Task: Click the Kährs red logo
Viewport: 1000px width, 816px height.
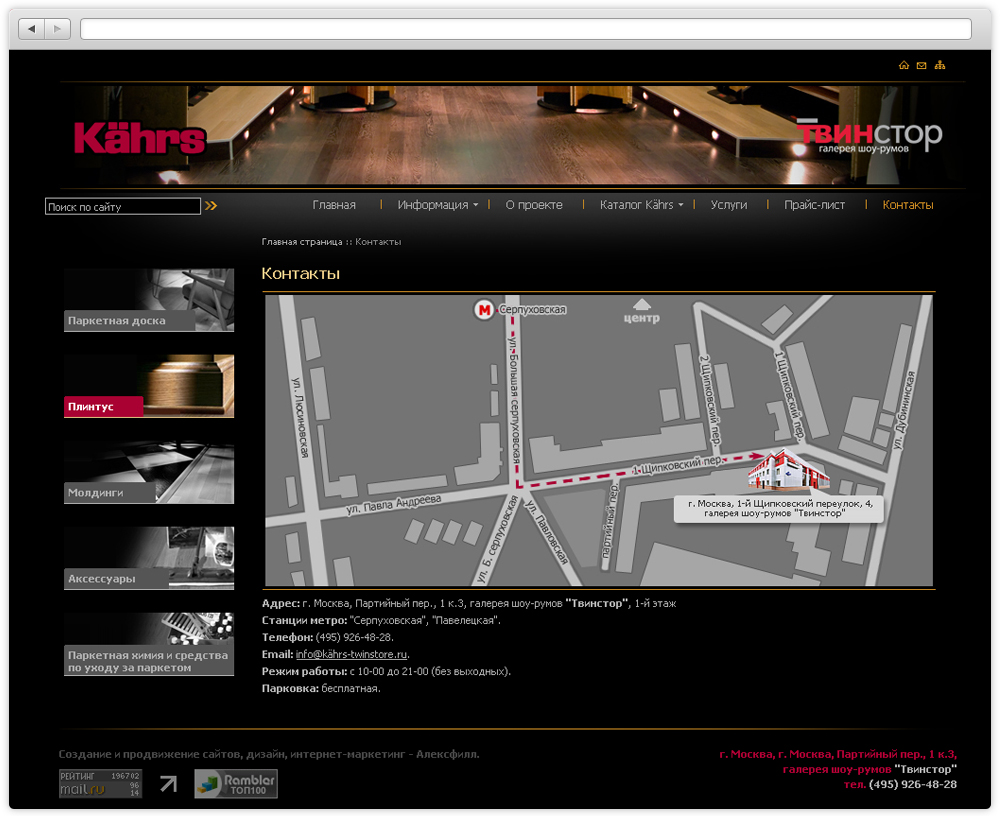Action: 140,138
